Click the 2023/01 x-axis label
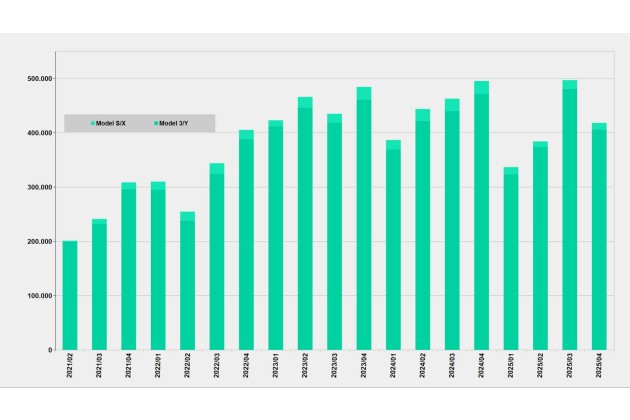Screen dimensions: 630x420 pos(276,369)
